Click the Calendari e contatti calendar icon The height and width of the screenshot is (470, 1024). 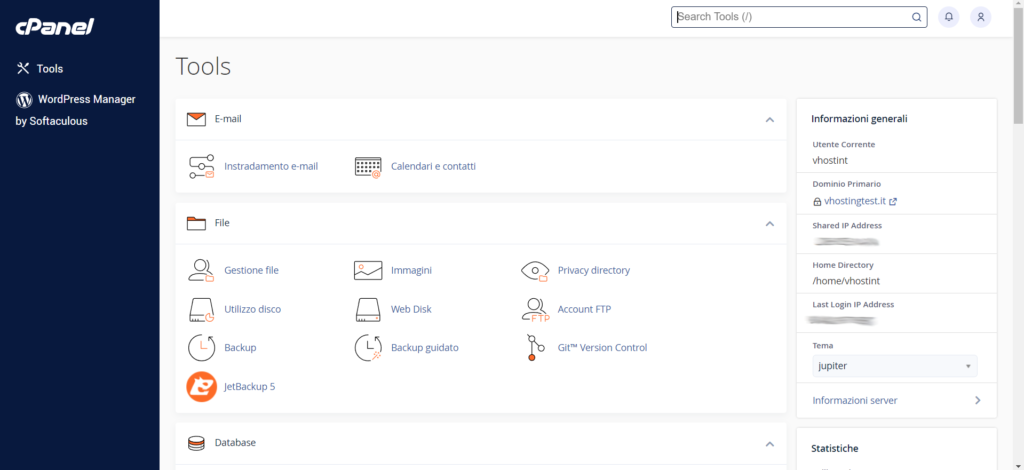pyautogui.click(x=368, y=167)
